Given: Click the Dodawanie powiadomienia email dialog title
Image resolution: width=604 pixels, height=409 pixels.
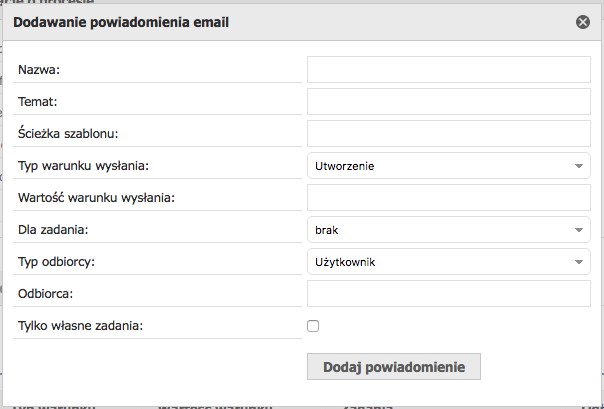Looking at the screenshot, I should pyautogui.click(x=121, y=22).
